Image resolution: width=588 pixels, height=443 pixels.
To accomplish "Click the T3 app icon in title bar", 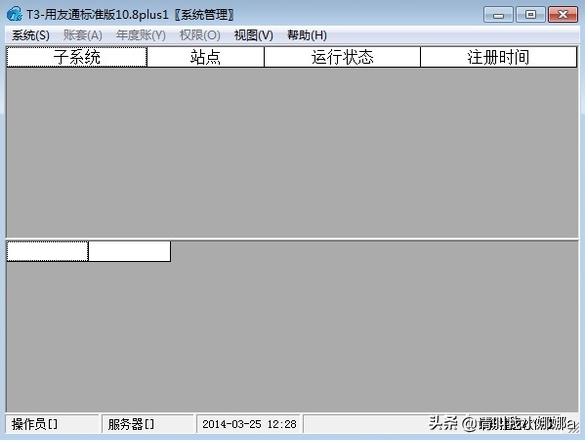I will tap(14, 14).
